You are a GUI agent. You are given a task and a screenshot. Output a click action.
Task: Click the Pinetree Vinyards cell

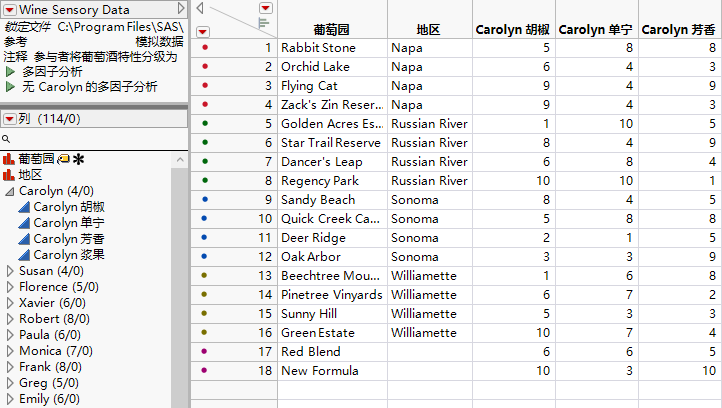(332, 295)
